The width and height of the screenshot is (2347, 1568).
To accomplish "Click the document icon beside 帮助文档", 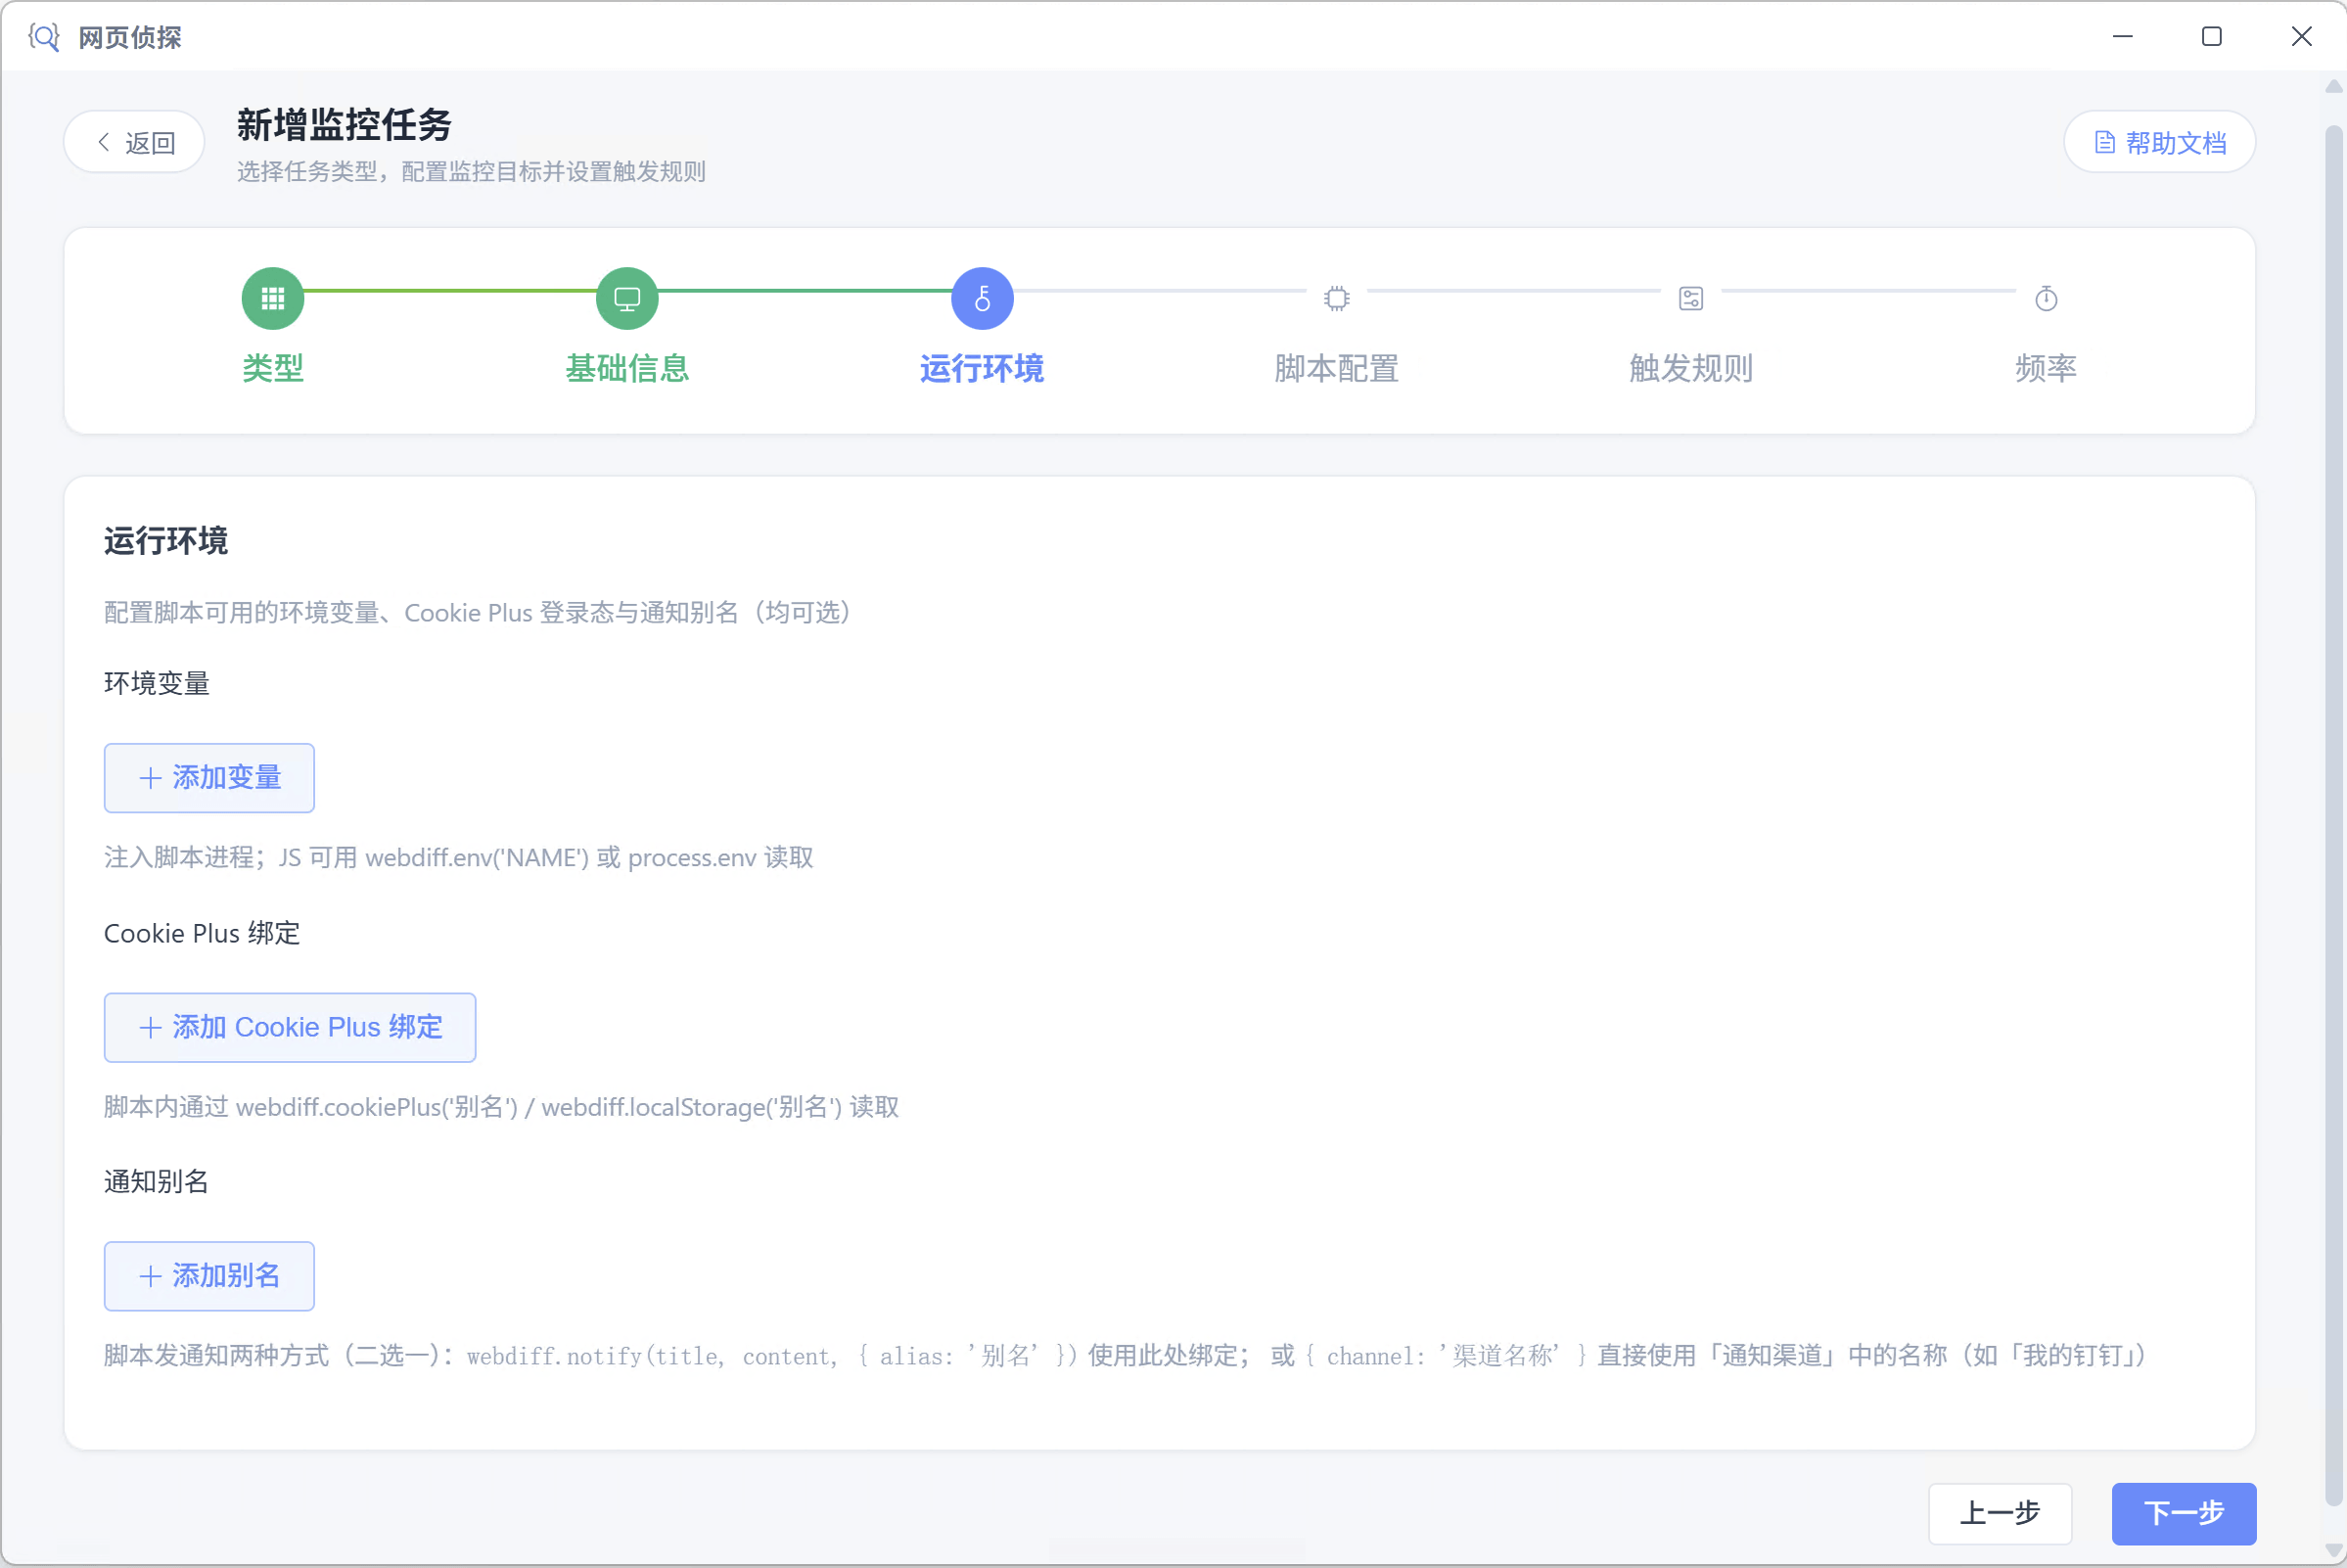I will pos(2105,142).
